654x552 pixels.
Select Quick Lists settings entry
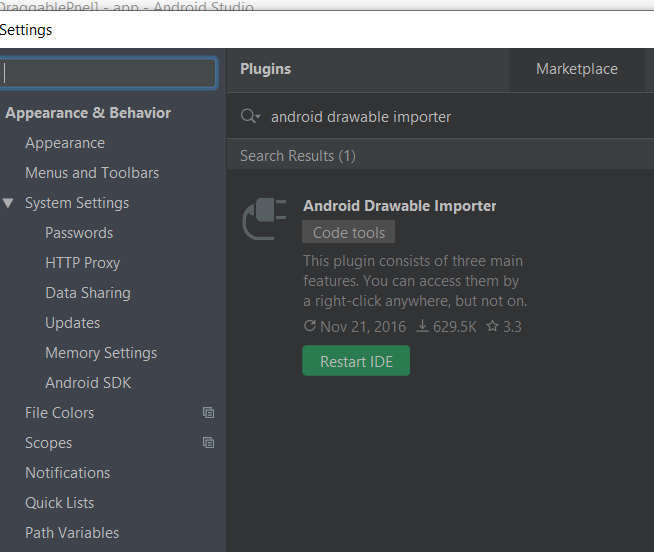point(60,504)
